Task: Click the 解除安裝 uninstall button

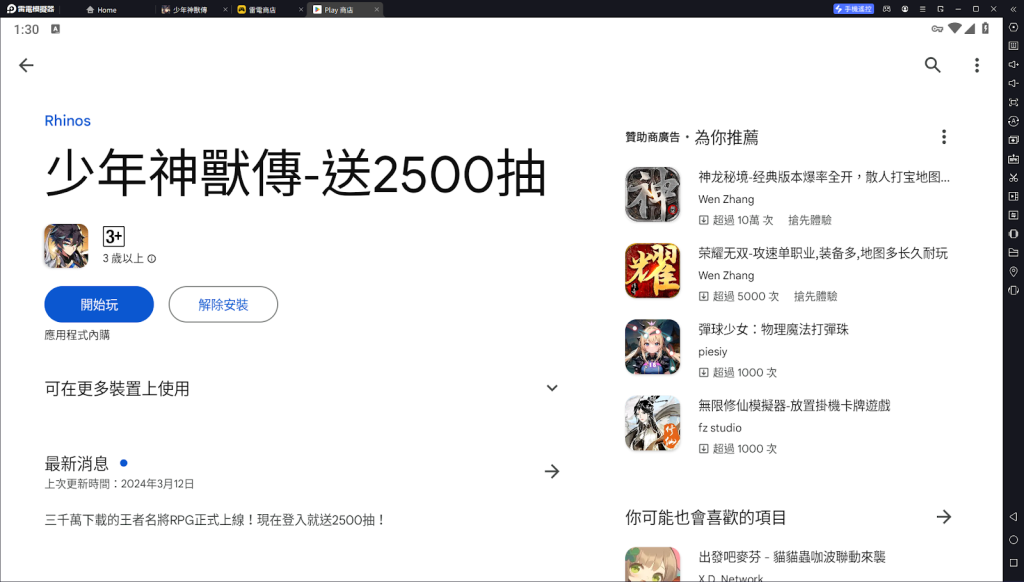Action: pyautogui.click(x=223, y=304)
